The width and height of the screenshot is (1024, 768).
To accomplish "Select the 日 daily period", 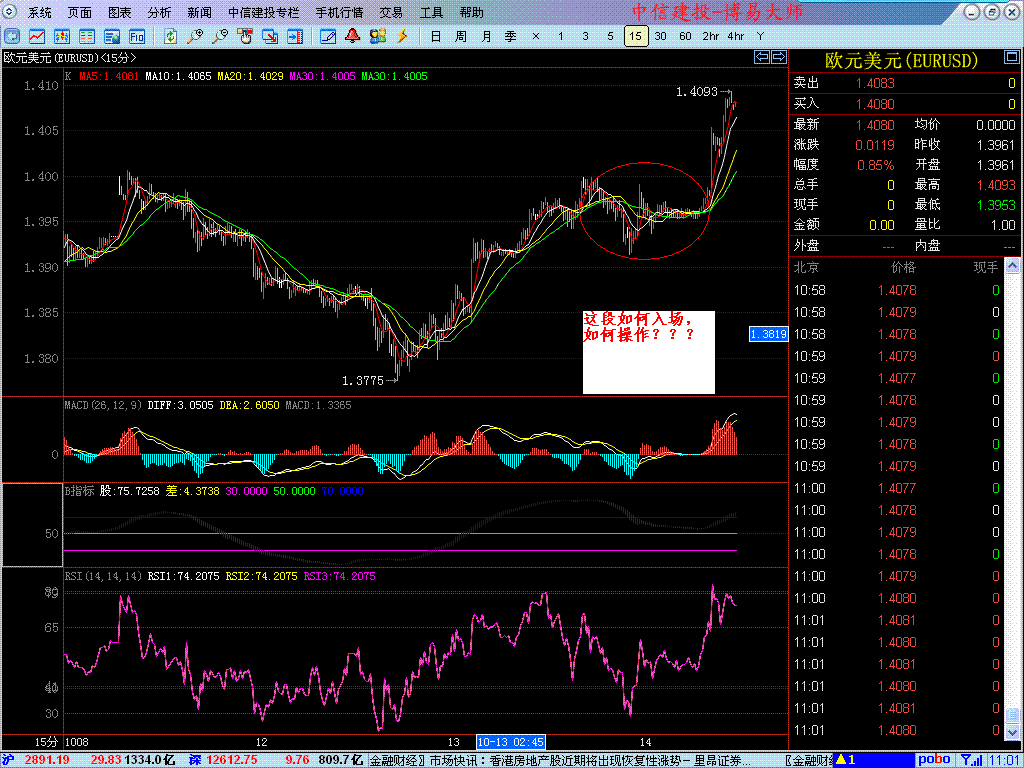I will point(436,37).
